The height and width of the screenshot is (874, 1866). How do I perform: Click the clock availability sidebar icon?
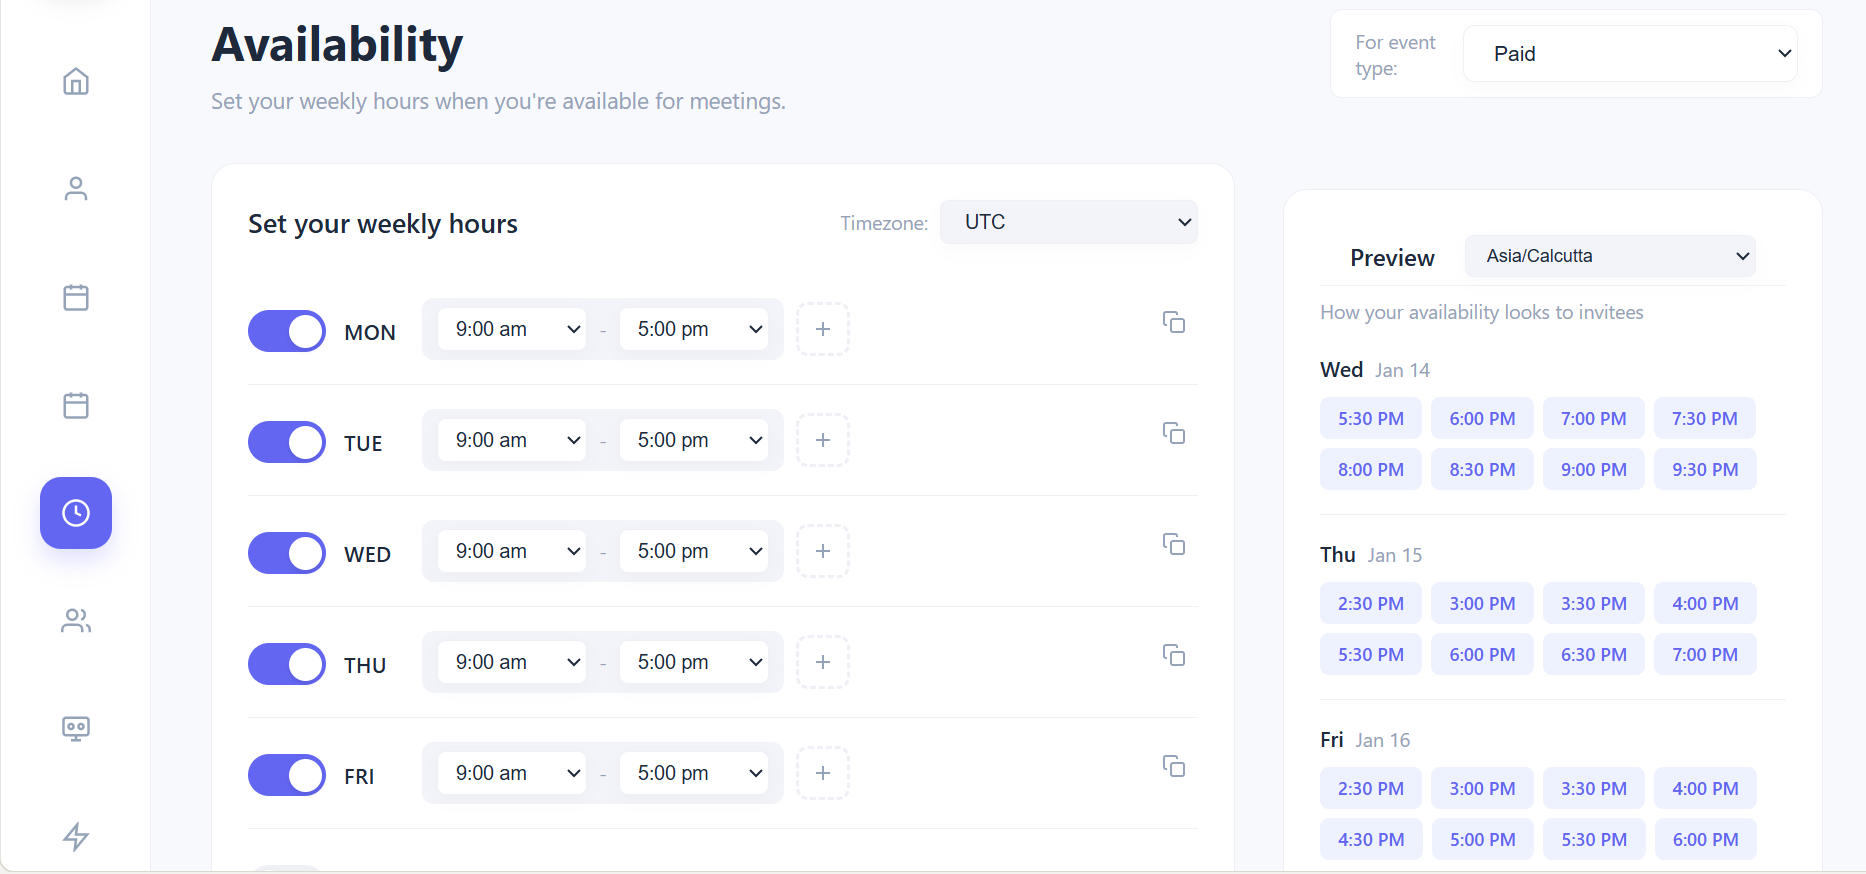[x=76, y=513]
